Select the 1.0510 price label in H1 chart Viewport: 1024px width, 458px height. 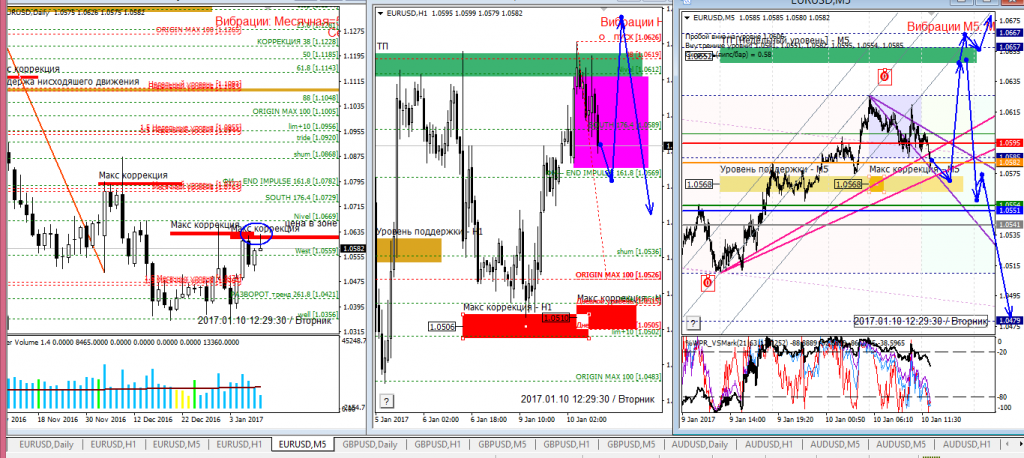554,318
